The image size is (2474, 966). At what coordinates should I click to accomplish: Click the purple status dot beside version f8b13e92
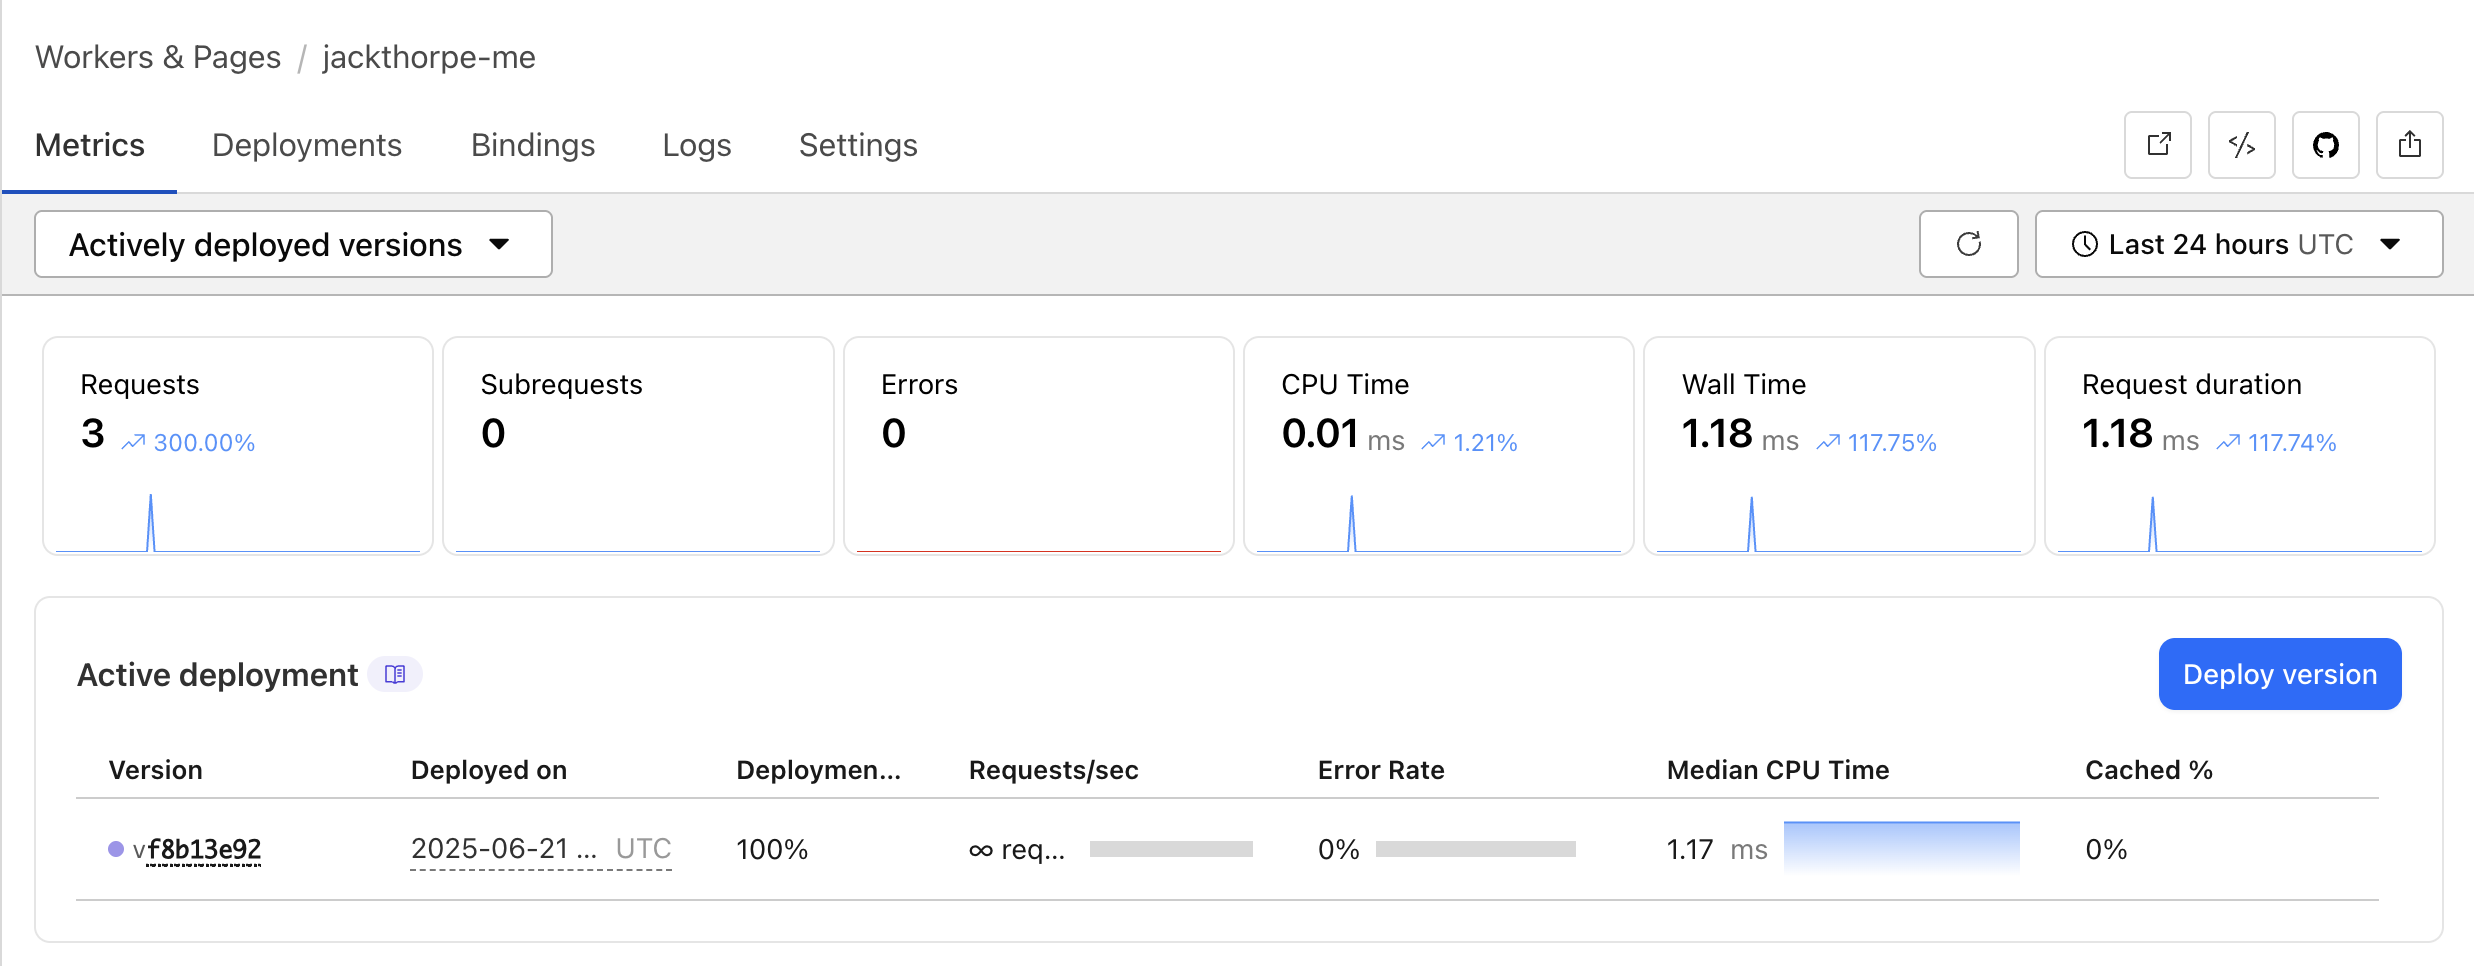(x=116, y=849)
